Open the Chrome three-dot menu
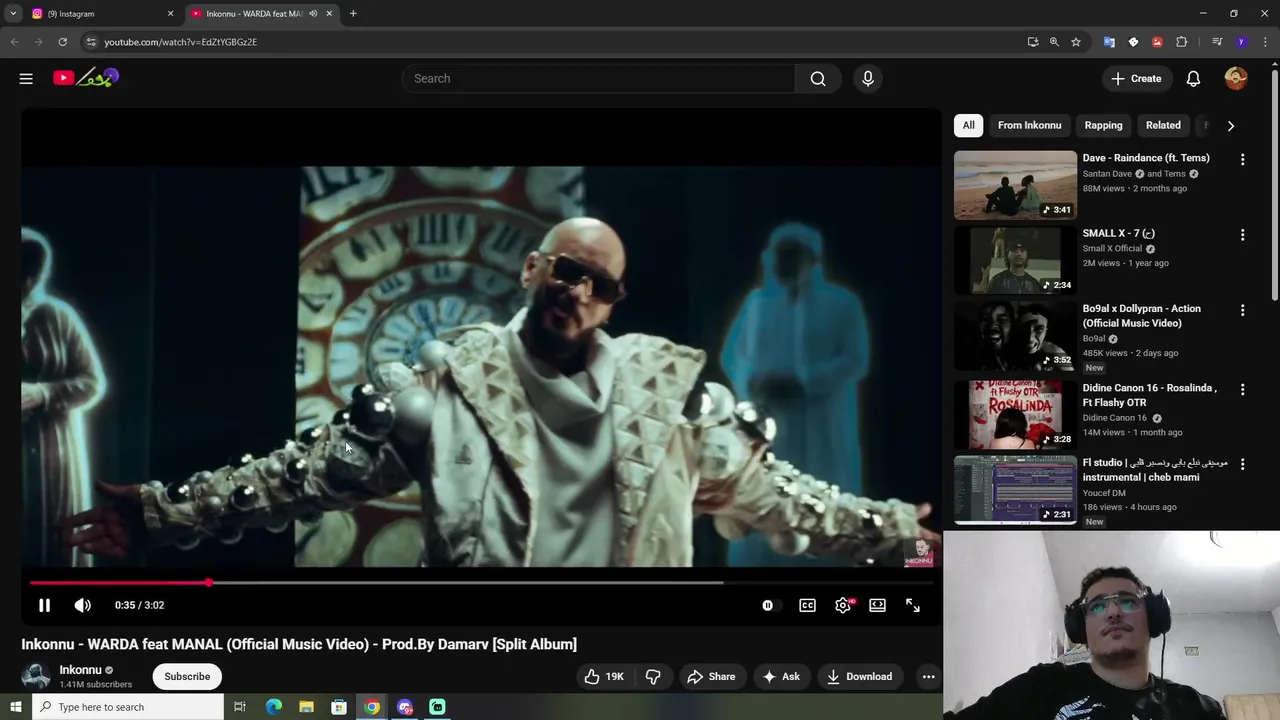Image resolution: width=1280 pixels, height=720 pixels. (1265, 42)
